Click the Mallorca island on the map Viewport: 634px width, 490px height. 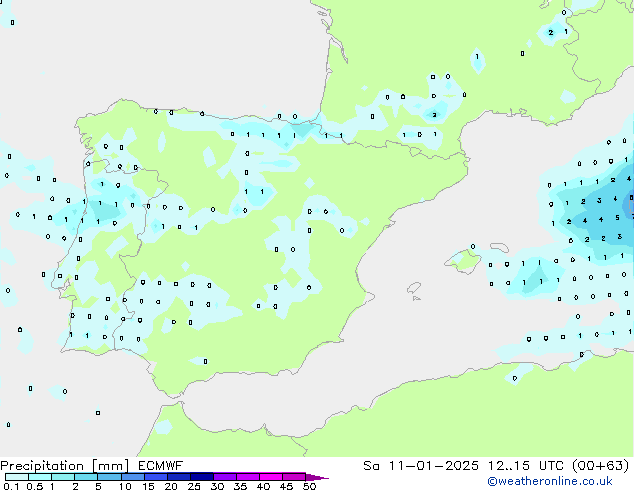[463, 260]
